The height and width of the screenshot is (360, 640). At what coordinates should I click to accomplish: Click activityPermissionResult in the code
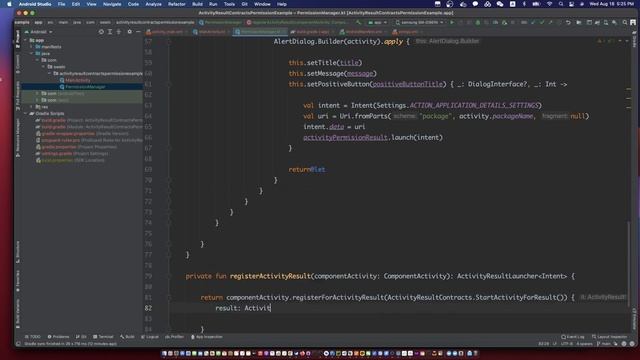[x=345, y=138]
